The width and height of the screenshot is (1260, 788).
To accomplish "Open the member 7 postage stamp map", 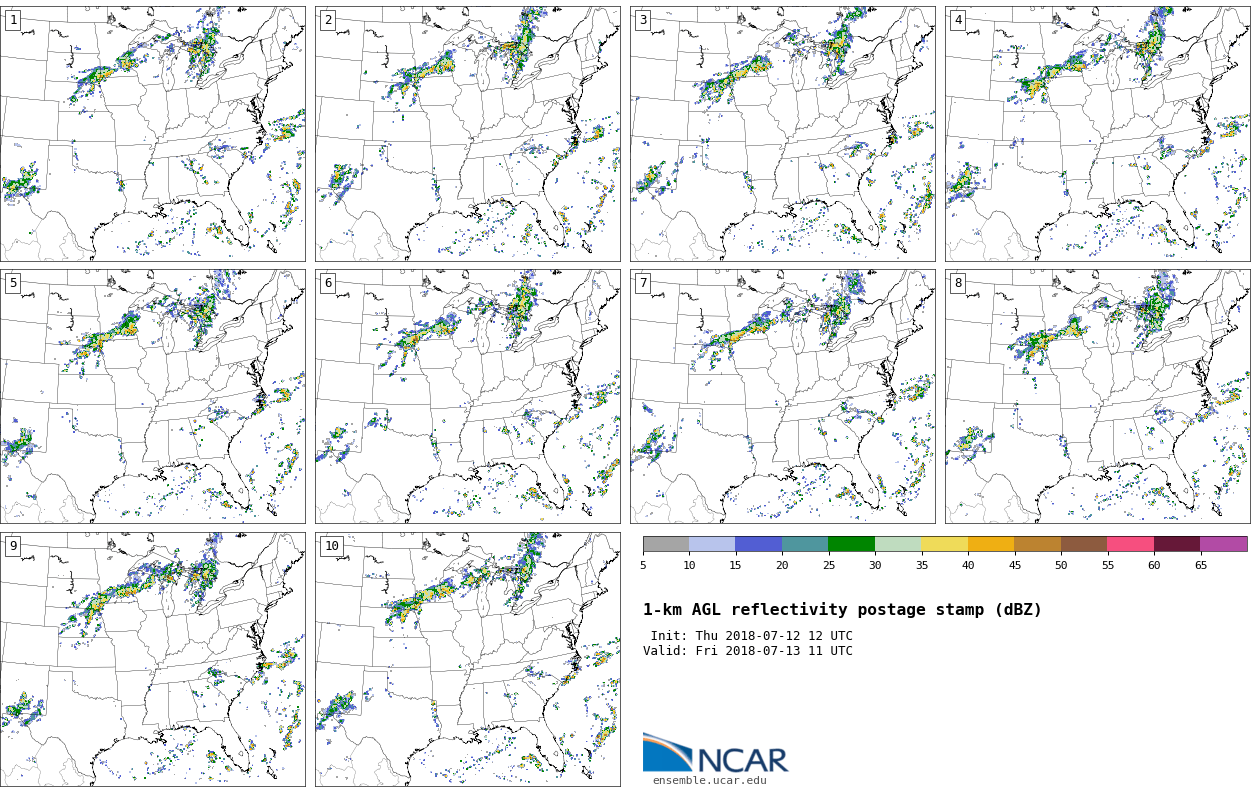I will click(x=782, y=396).
